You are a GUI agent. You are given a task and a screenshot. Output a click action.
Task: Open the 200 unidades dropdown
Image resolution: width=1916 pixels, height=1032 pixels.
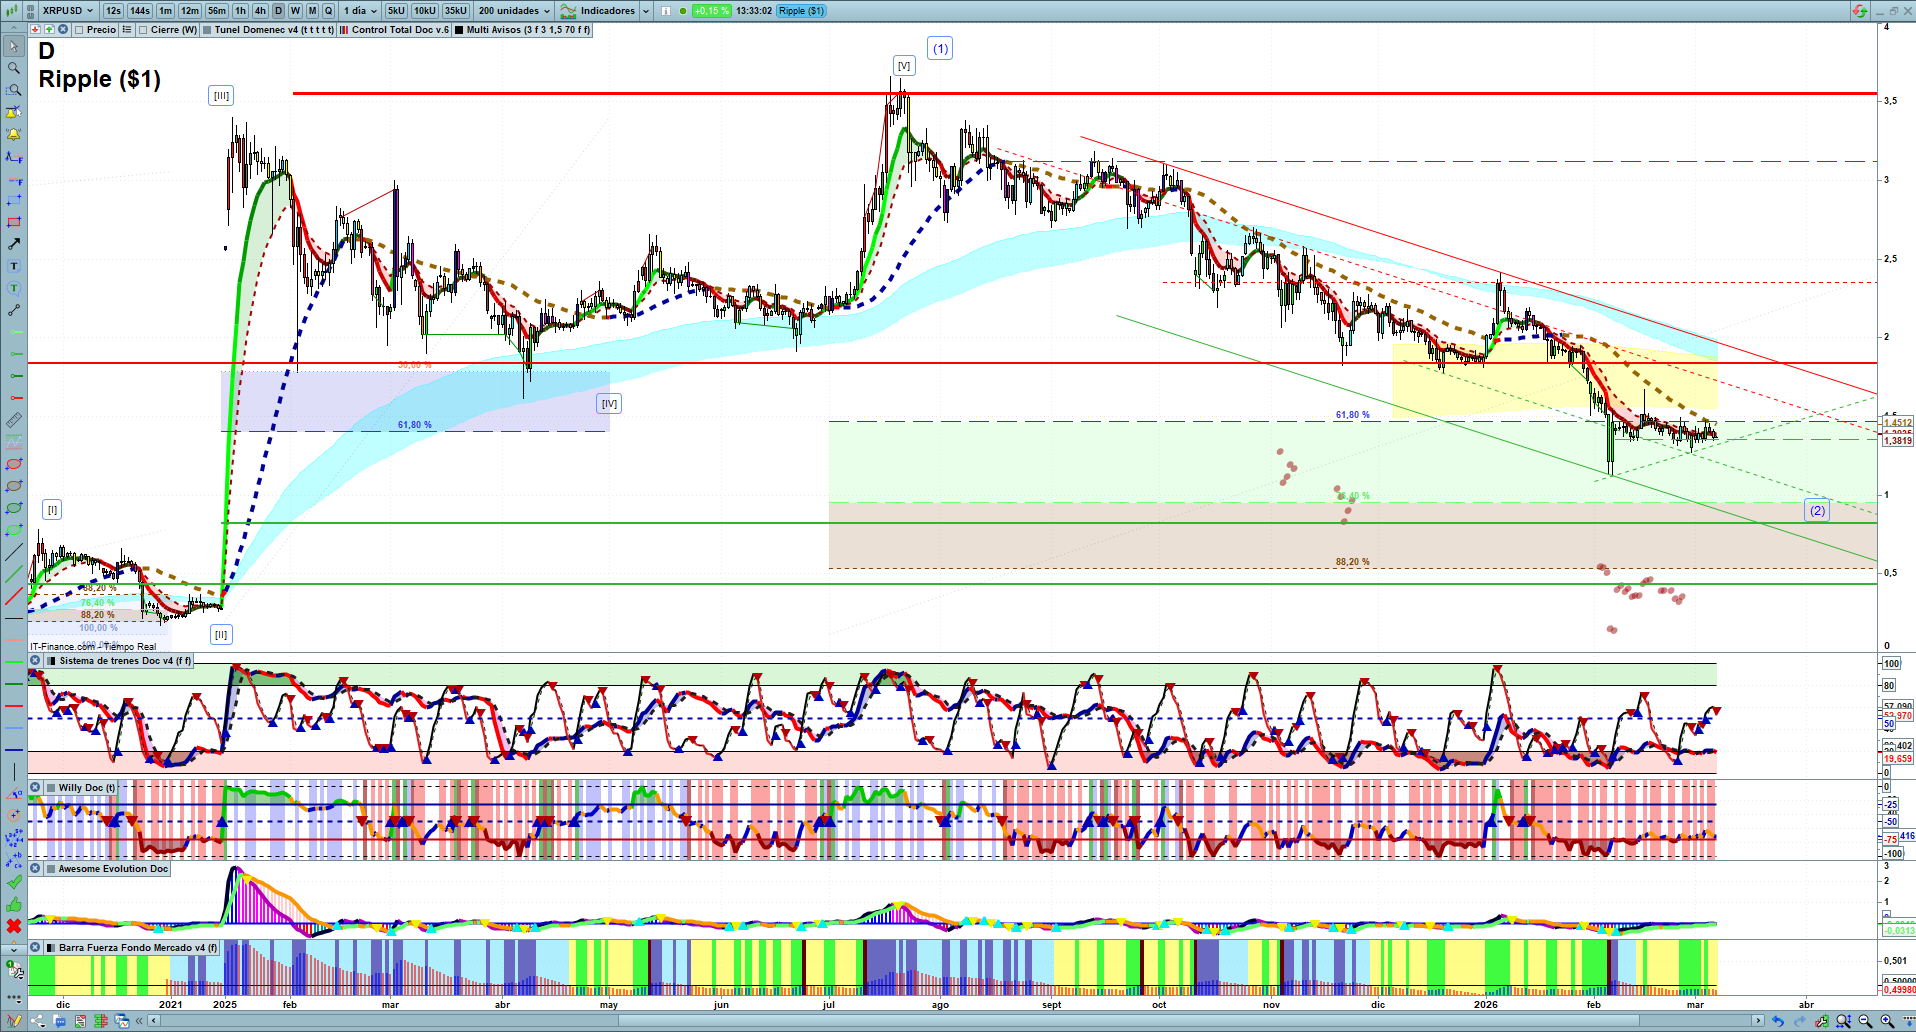(514, 11)
